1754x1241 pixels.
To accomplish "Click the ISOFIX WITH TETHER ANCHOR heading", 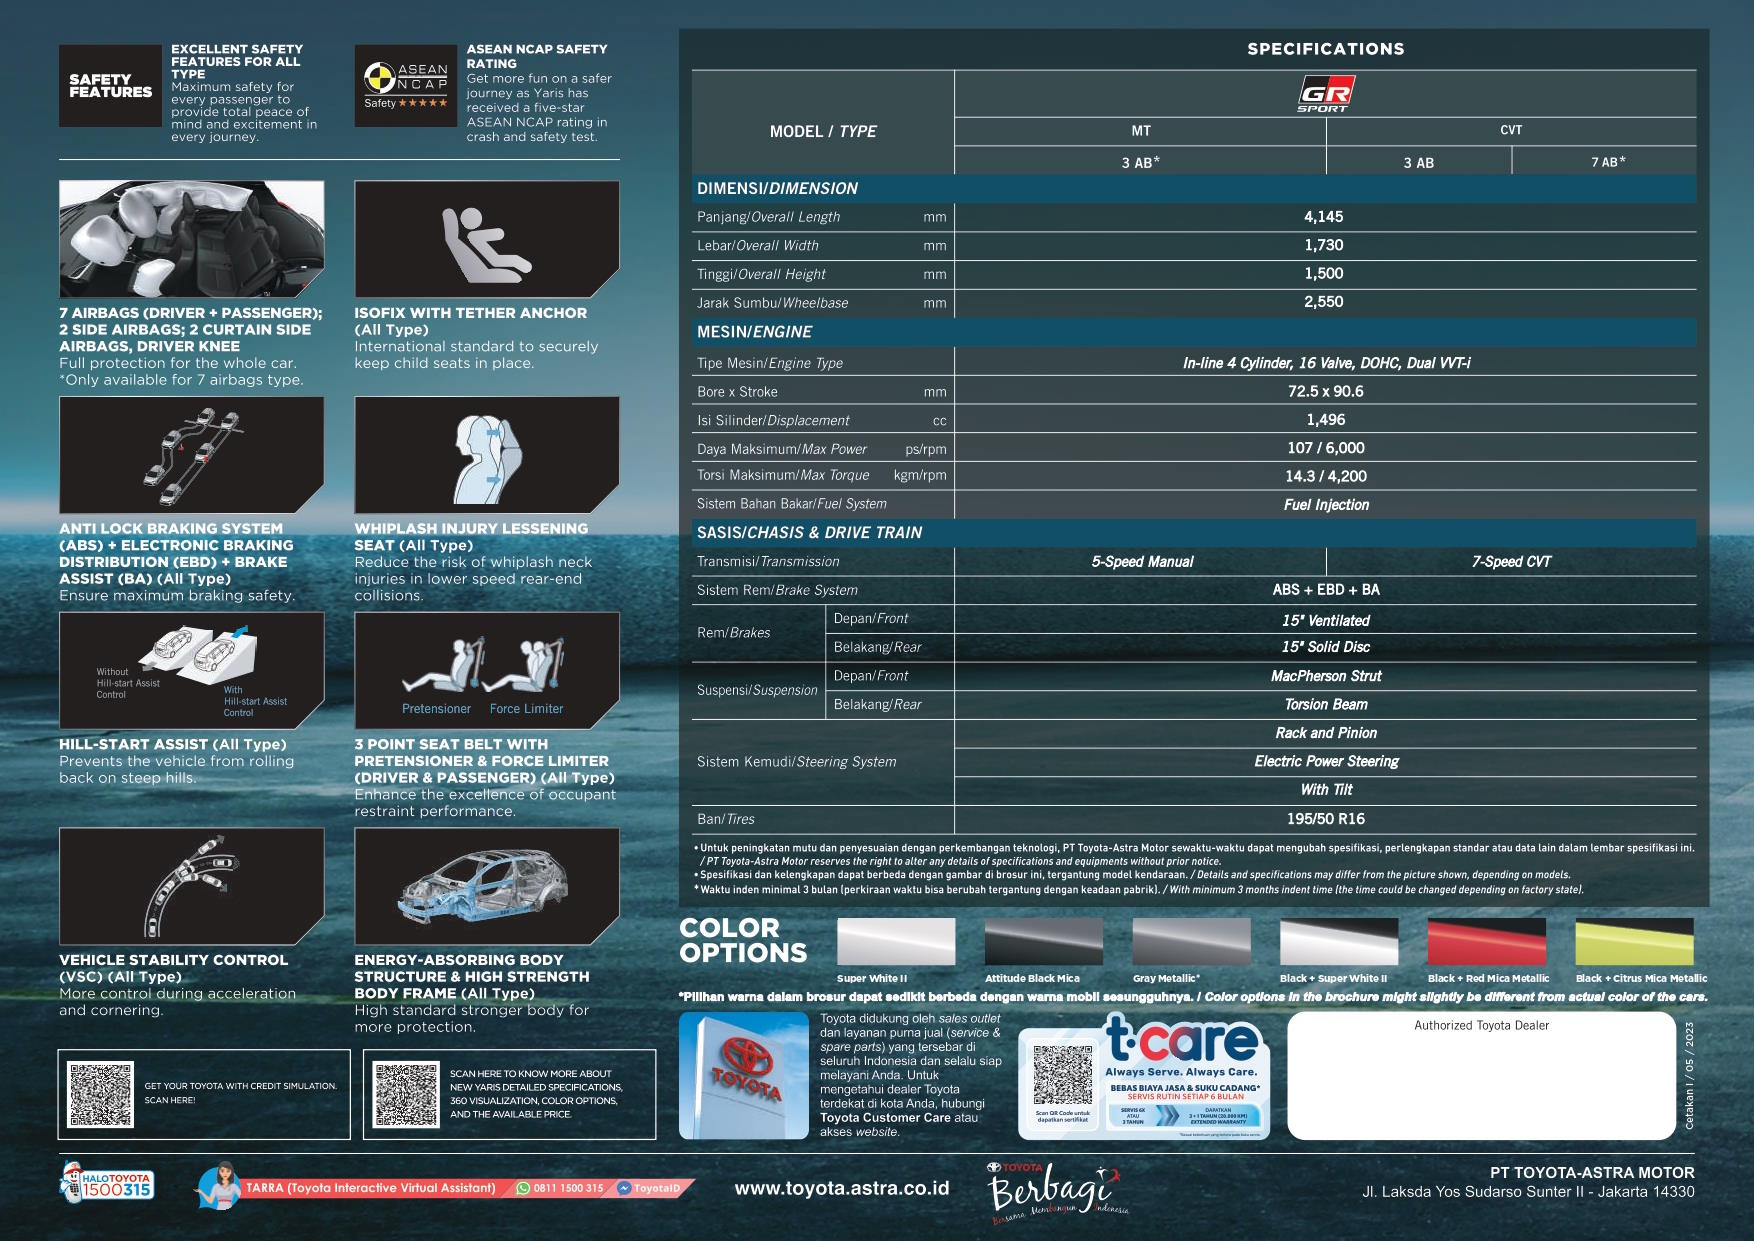I will 471,313.
